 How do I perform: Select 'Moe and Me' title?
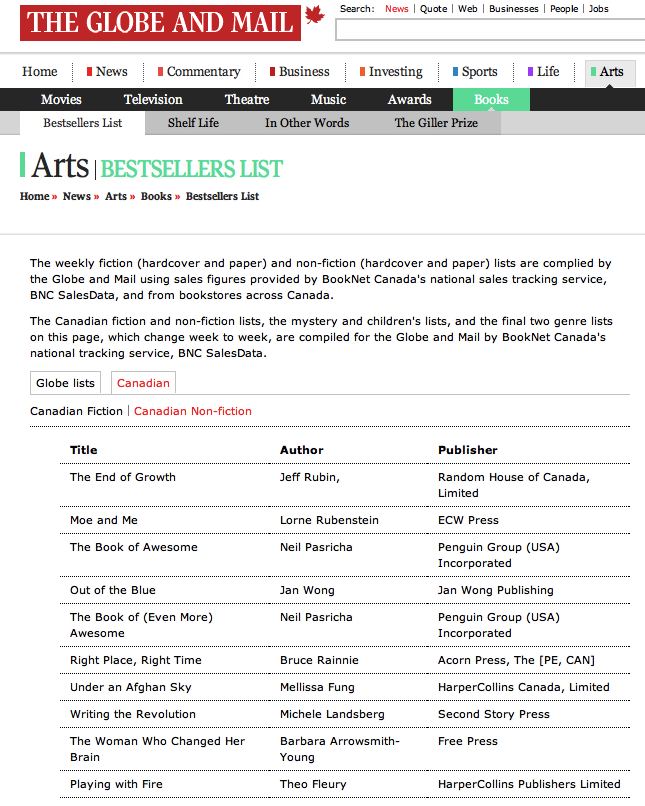coord(104,520)
